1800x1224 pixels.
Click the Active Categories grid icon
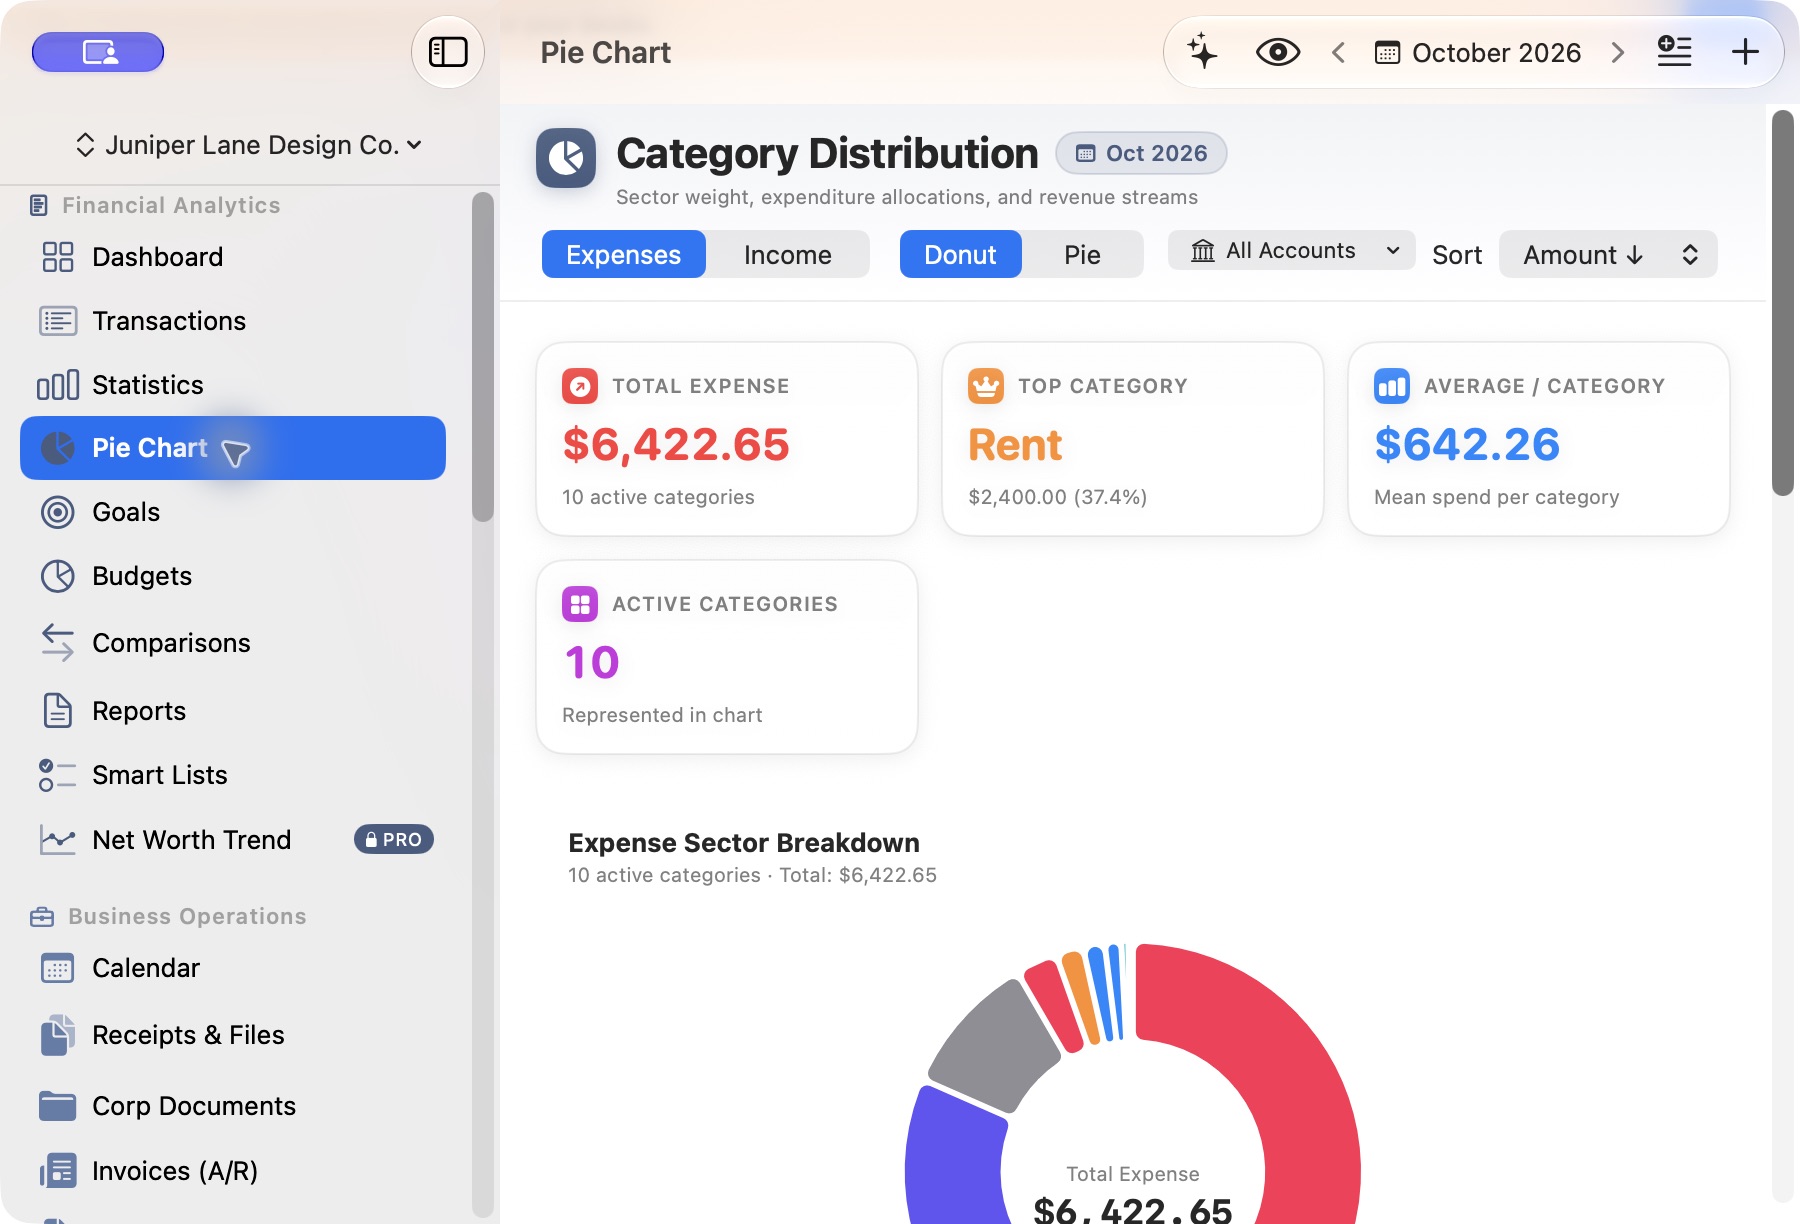580,604
